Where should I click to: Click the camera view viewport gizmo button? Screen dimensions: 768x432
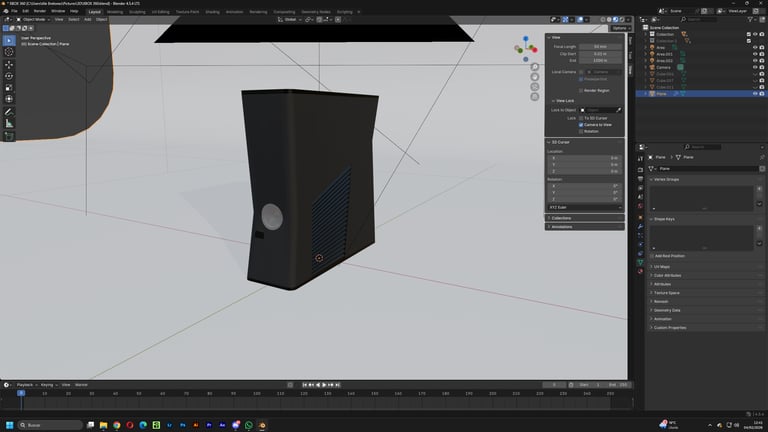pos(535,86)
